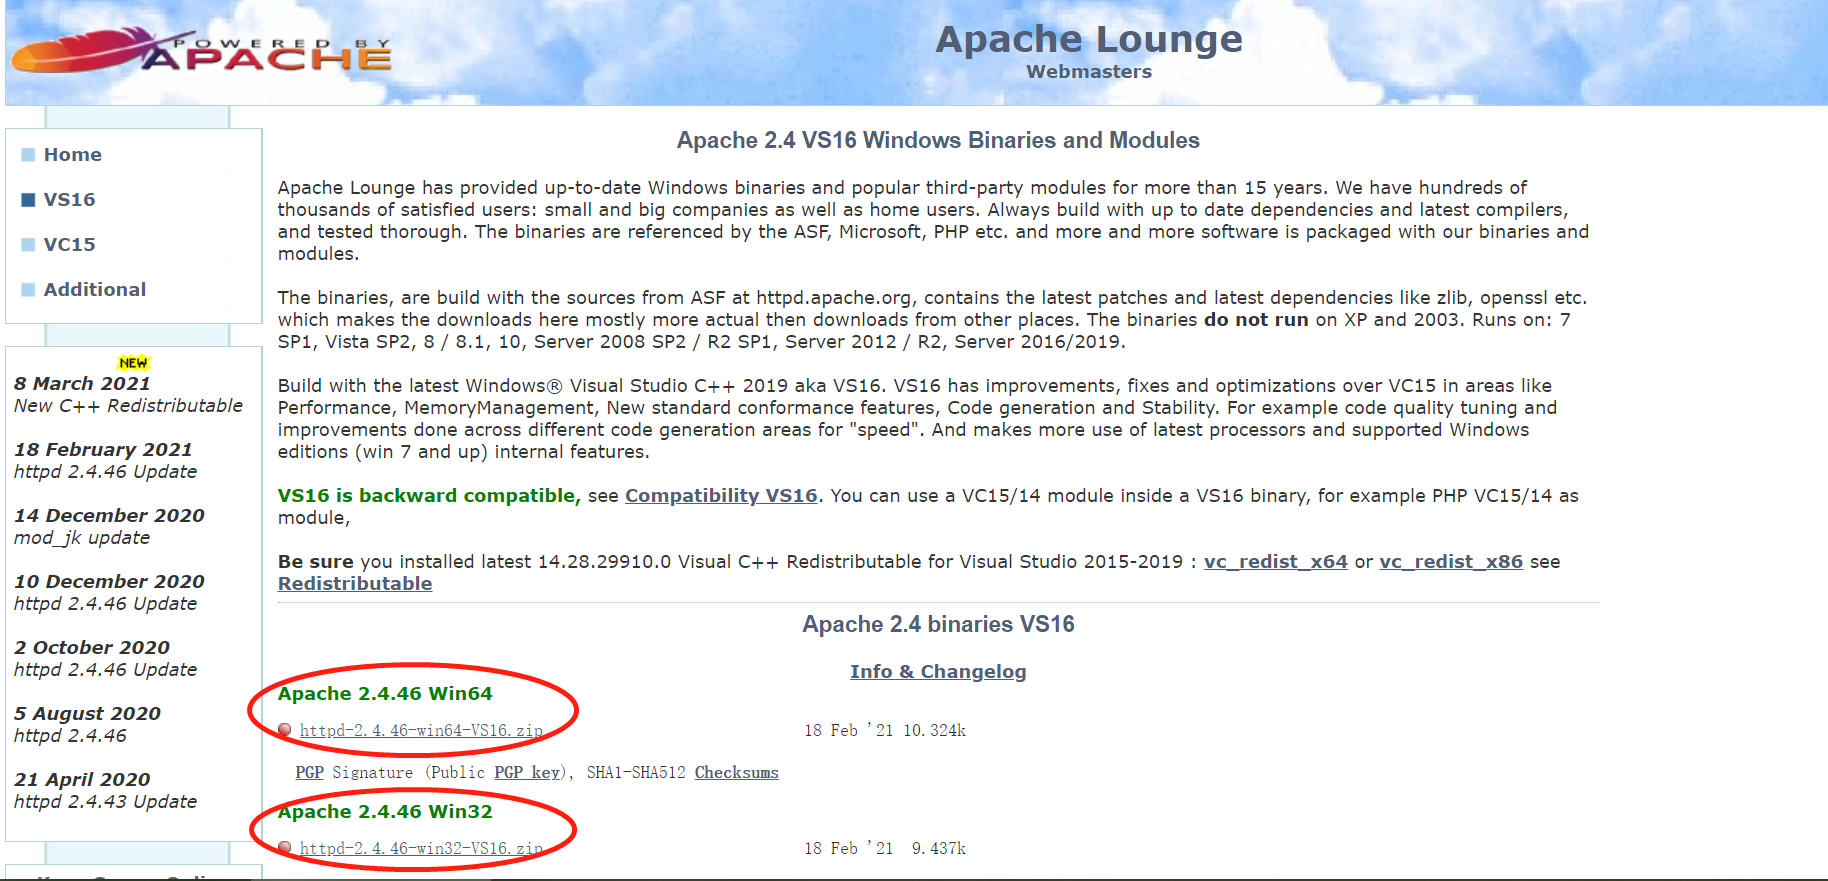The image size is (1828, 881).
Task: Click the win32 file size 9.437k
Action: 938,849
